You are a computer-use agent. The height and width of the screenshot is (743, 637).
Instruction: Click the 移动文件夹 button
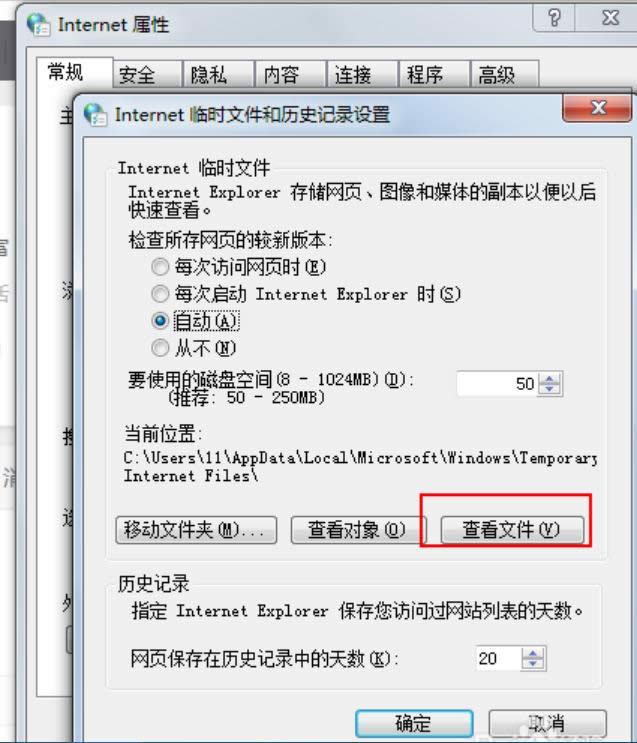[x=196, y=529]
